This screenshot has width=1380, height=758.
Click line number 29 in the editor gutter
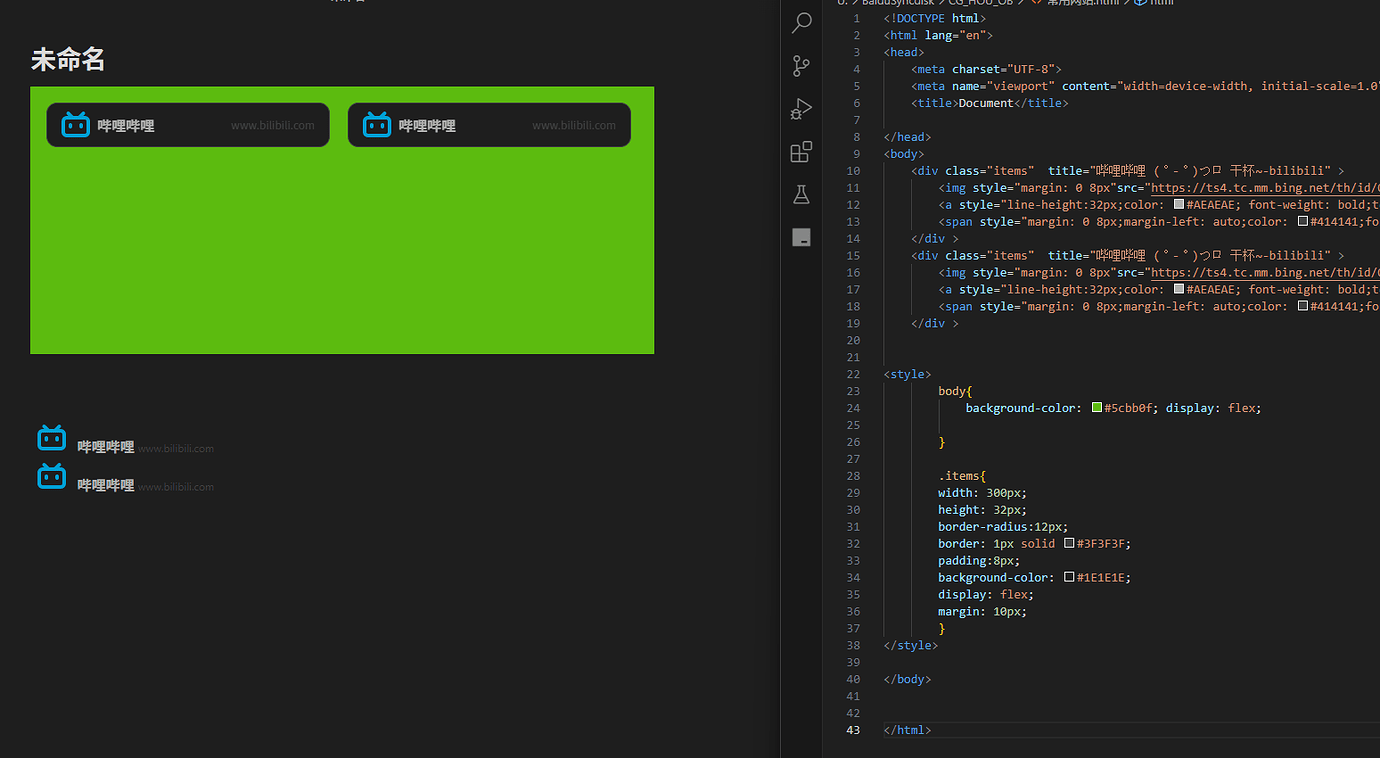(853, 492)
